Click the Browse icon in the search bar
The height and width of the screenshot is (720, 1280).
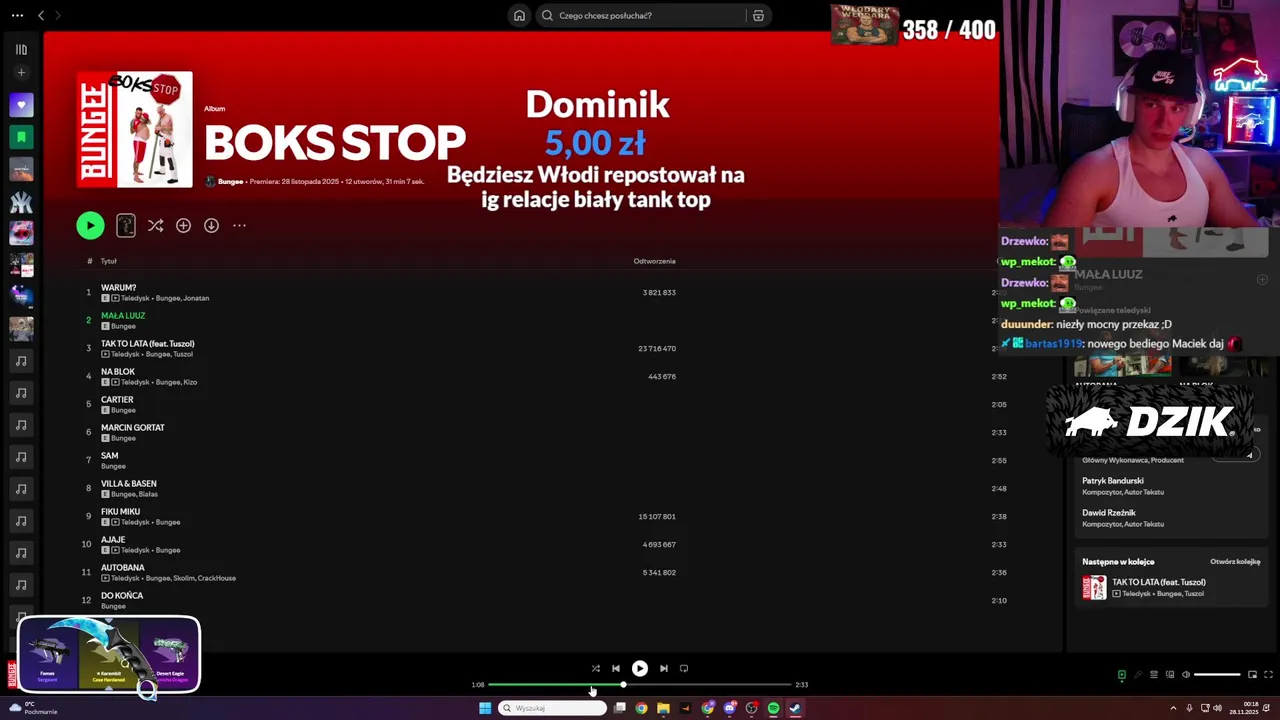pos(758,15)
